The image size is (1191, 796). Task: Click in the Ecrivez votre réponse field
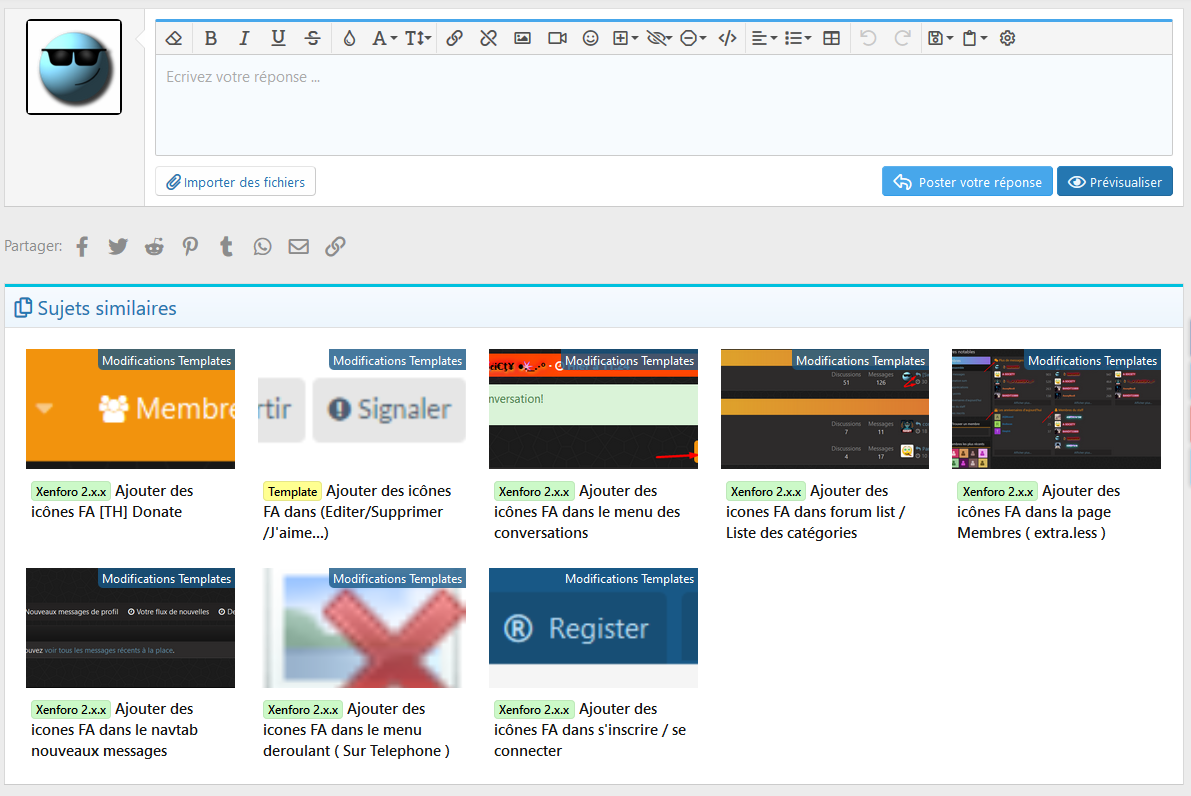click(663, 105)
